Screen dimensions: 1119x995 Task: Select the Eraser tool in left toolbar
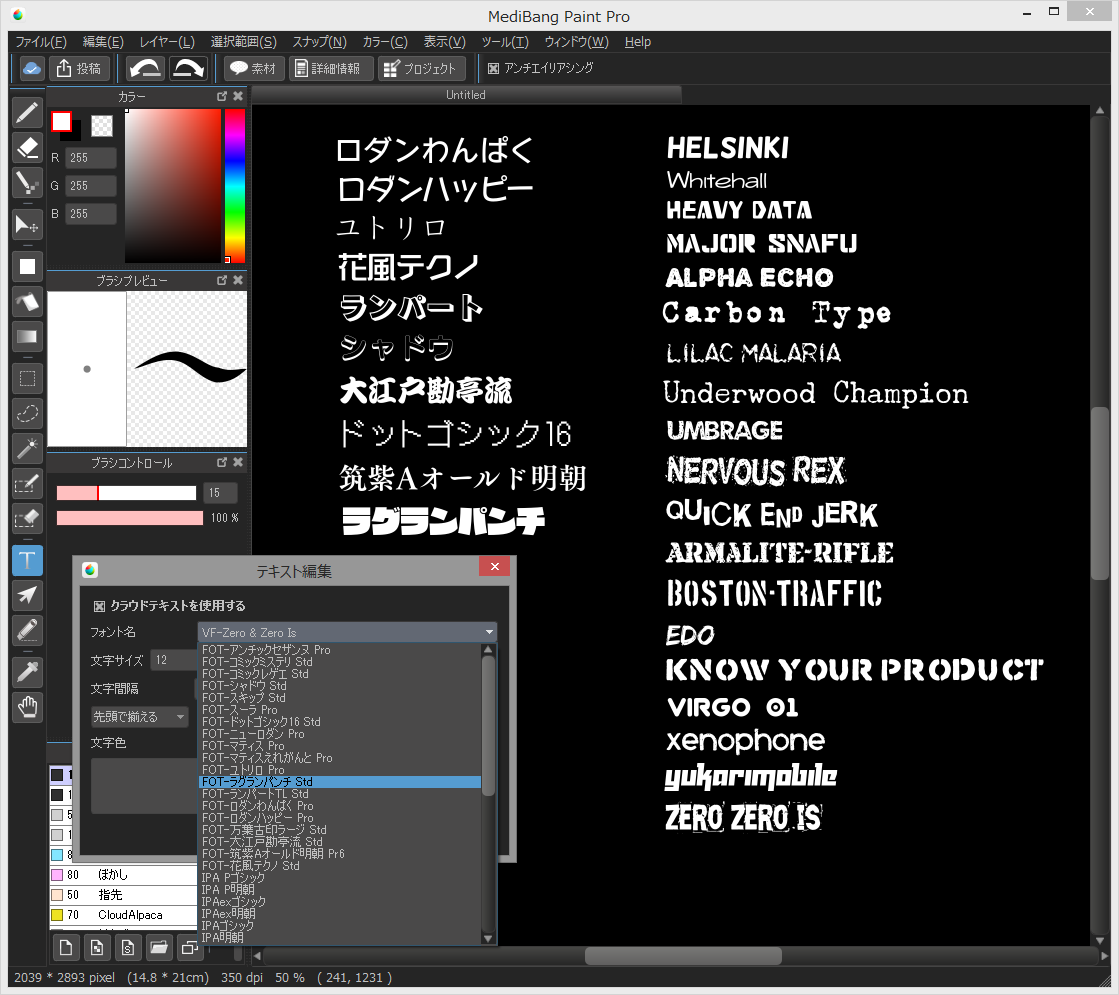[x=27, y=148]
